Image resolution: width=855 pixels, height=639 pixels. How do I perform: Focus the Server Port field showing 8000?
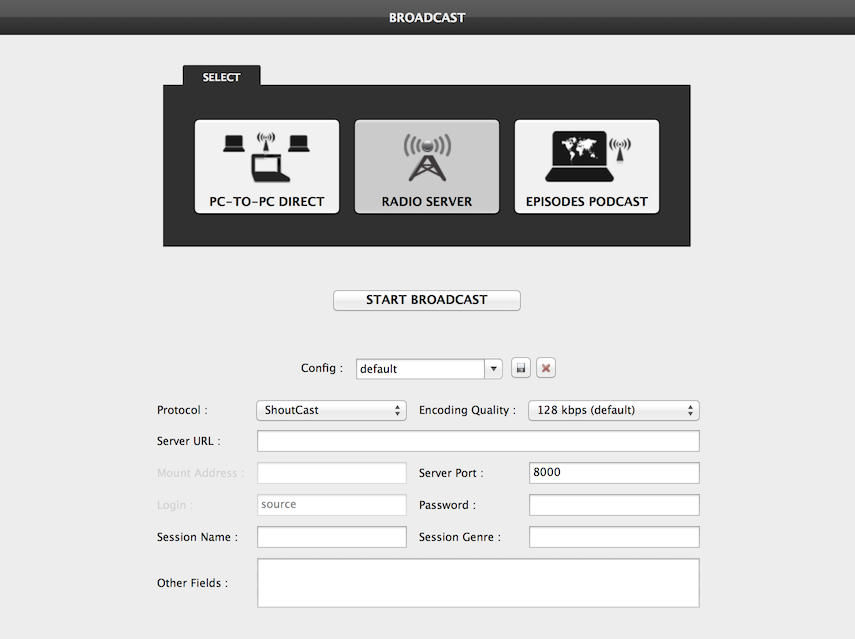click(x=614, y=473)
